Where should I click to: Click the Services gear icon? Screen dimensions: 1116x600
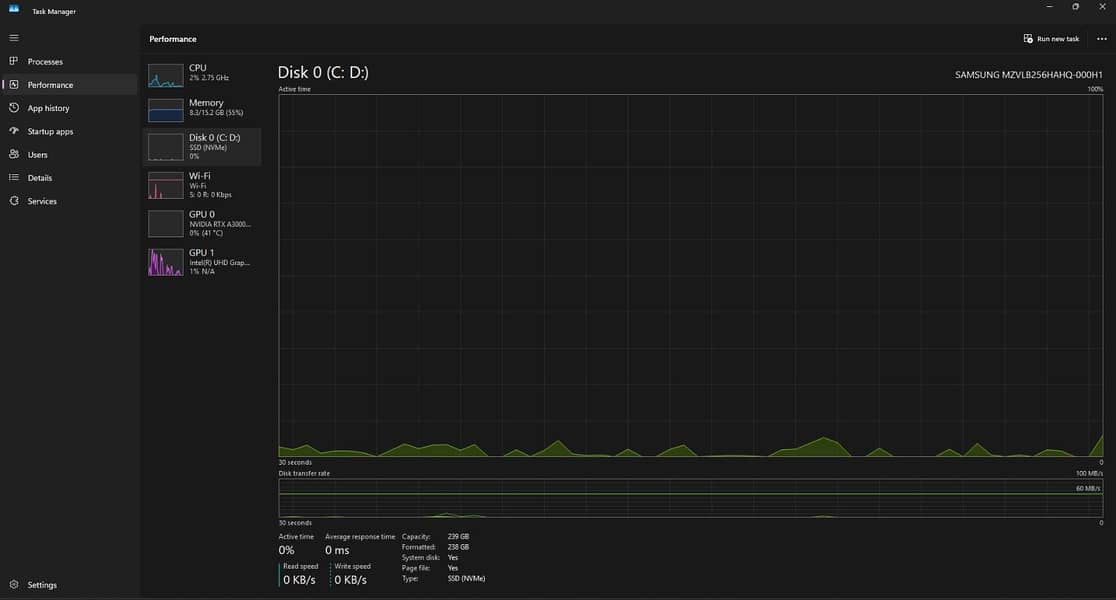(x=14, y=201)
